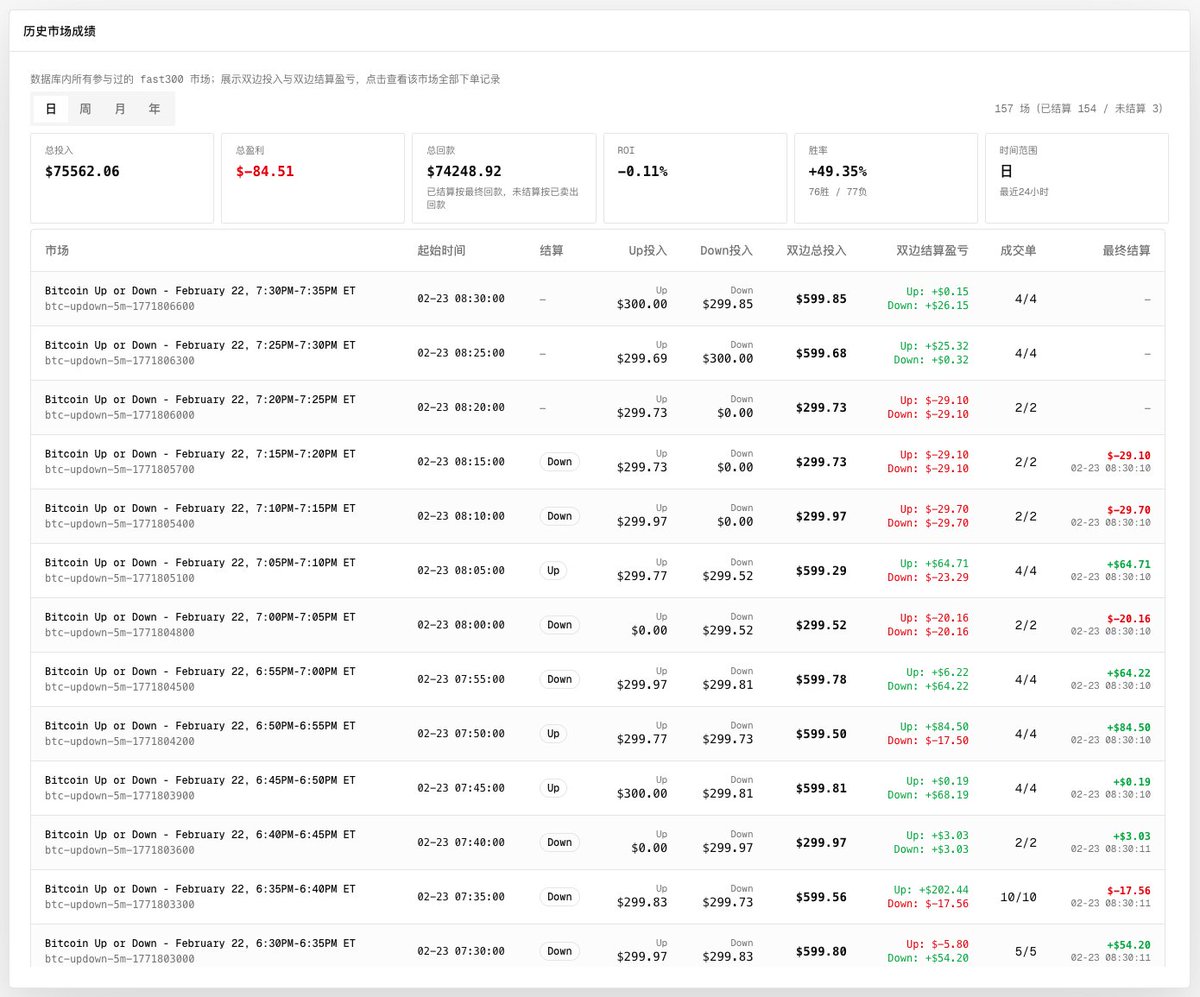Click the 10/10 filled orders cell
The width and height of the screenshot is (1200, 997).
tap(1018, 897)
